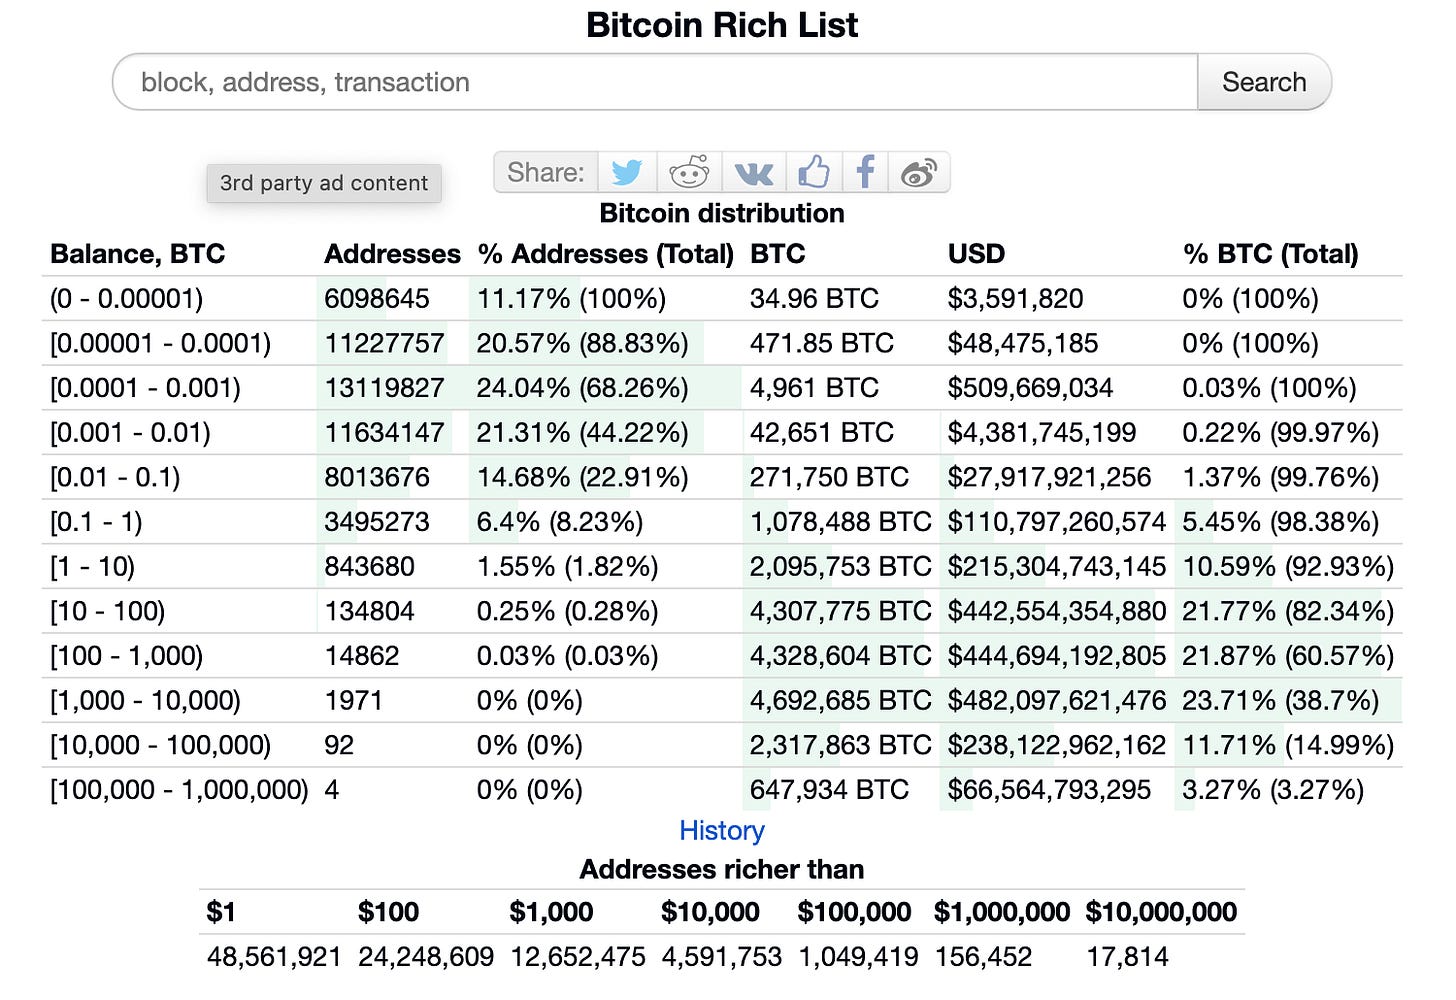
Task: Click the 1,049,419 addresses value
Action: tap(858, 957)
